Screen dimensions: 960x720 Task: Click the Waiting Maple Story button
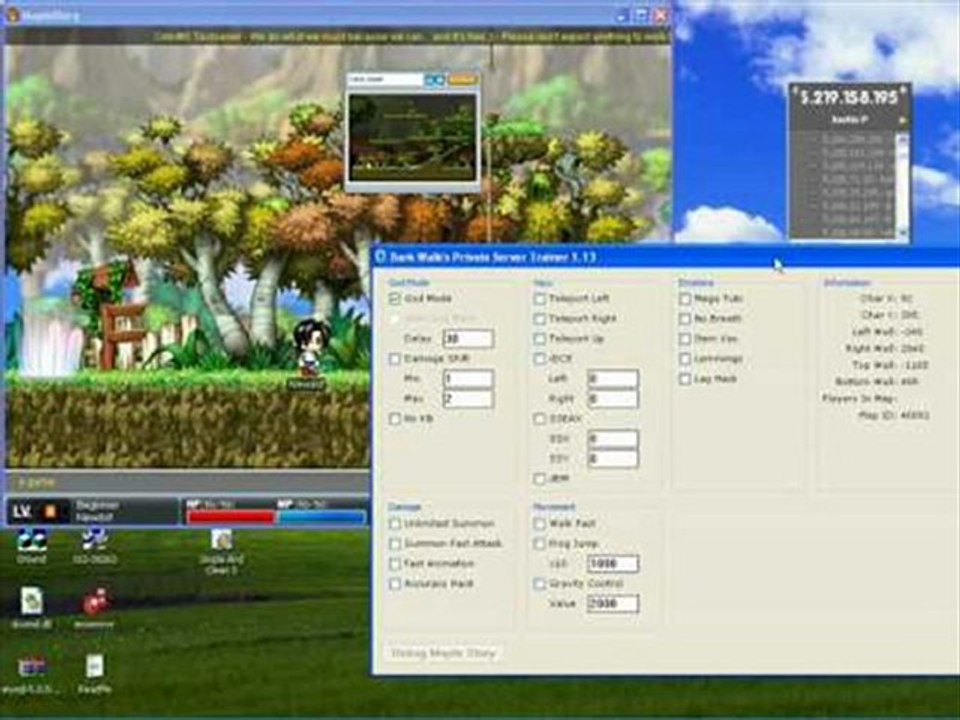tap(443, 653)
